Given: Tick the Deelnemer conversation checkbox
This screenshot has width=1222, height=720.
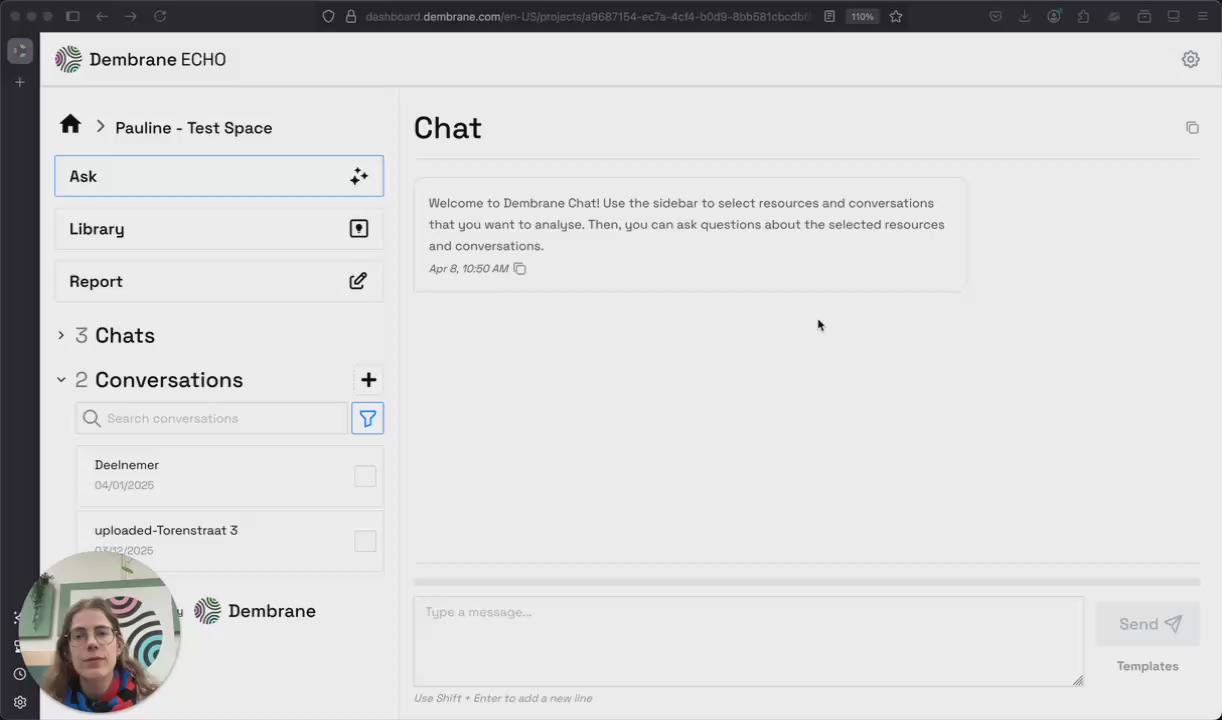Looking at the screenshot, I should (365, 476).
